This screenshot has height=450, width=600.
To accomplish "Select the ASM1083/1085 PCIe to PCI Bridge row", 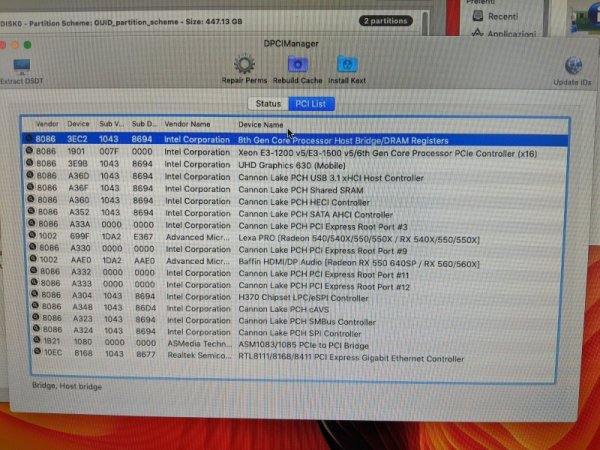I will point(295,344).
